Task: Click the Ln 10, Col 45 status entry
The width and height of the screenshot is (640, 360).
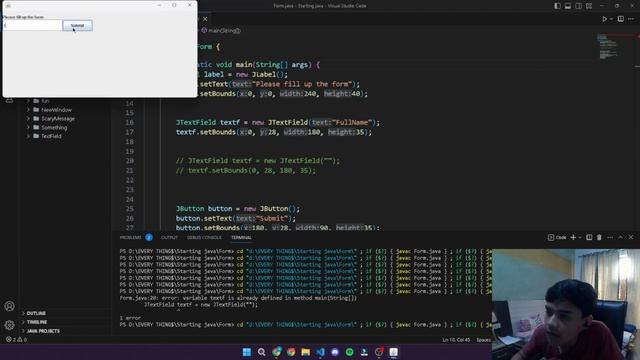Action: pos(456,340)
